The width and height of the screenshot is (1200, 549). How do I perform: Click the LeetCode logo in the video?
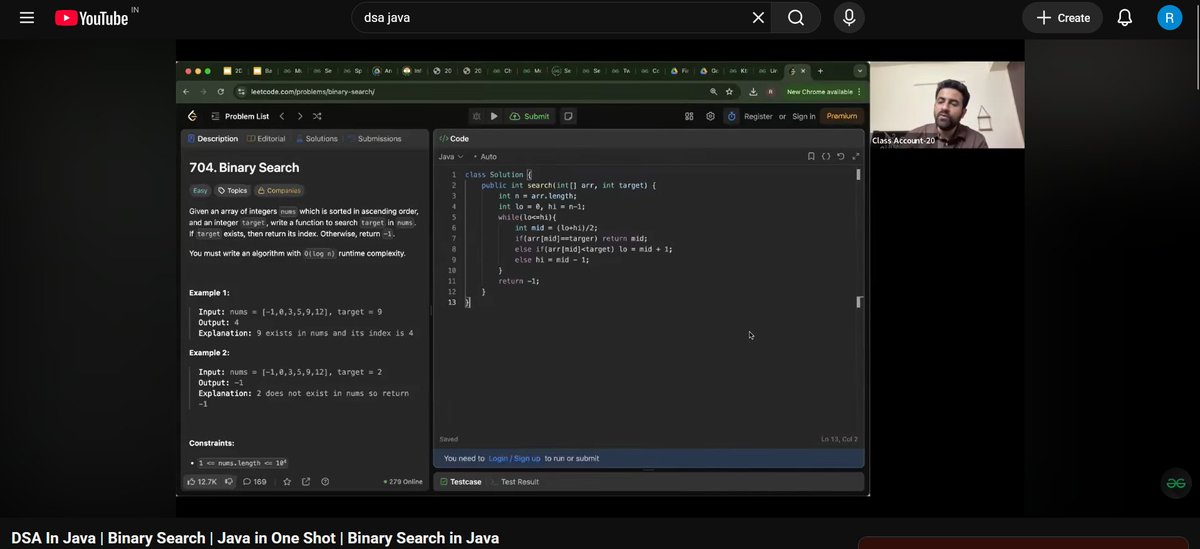coord(192,116)
